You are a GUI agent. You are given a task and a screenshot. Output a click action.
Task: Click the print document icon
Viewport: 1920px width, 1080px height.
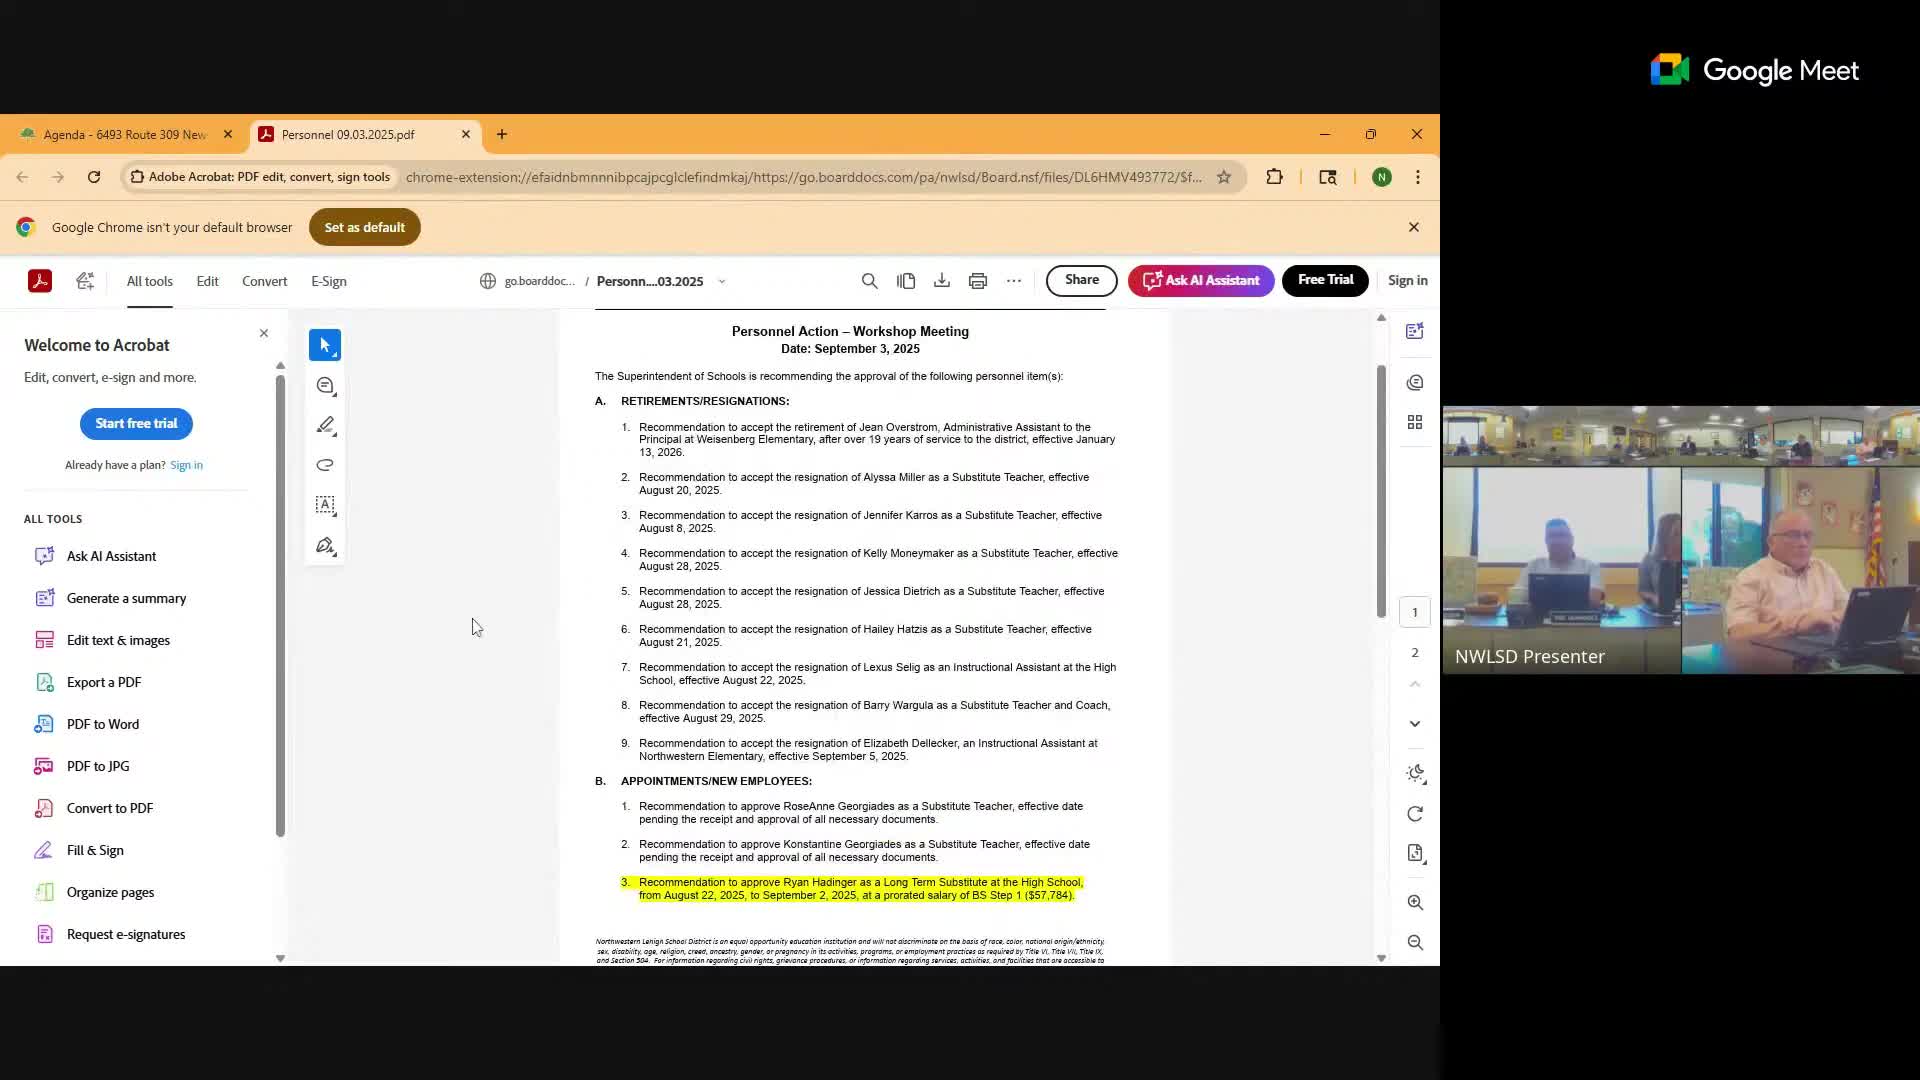tap(977, 281)
